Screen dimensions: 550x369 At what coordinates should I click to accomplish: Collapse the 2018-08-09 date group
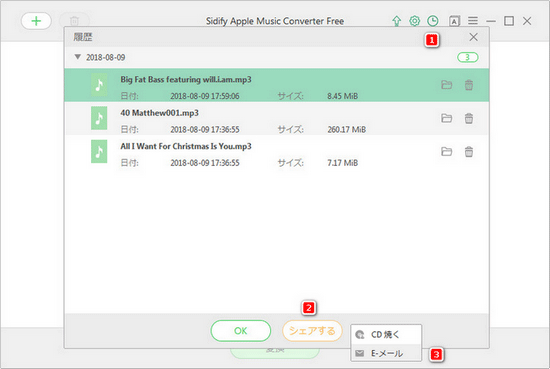coord(78,57)
